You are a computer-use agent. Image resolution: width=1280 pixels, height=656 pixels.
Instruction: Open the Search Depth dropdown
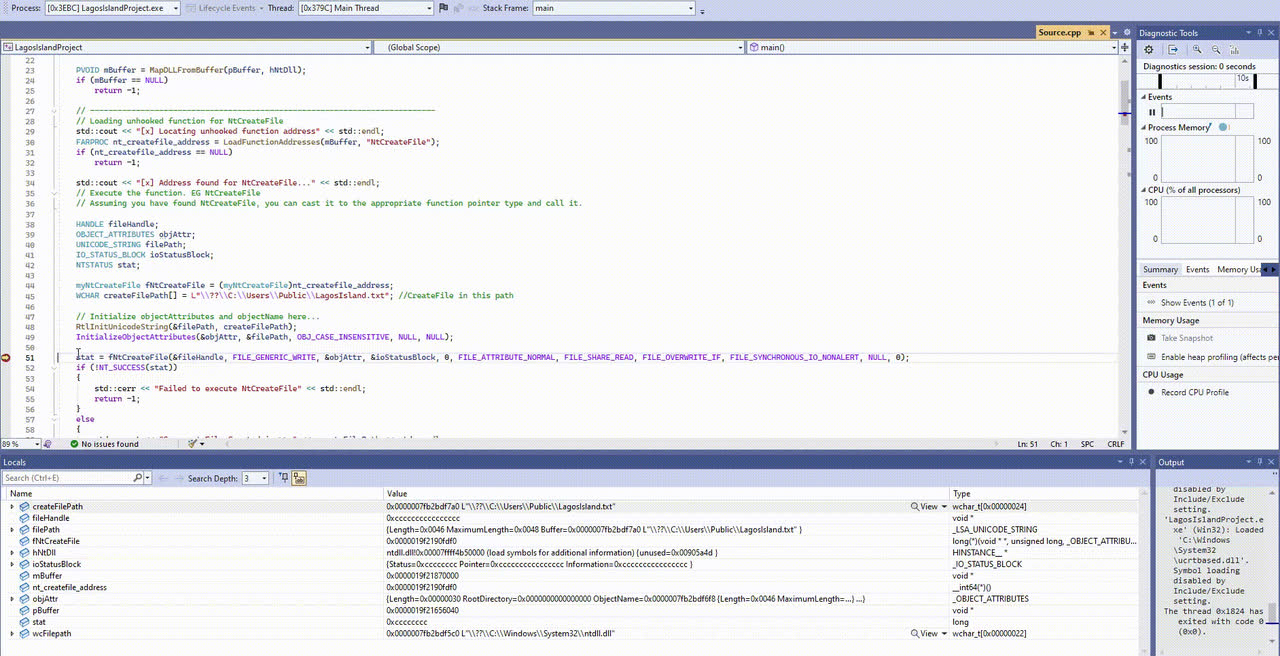(256, 478)
